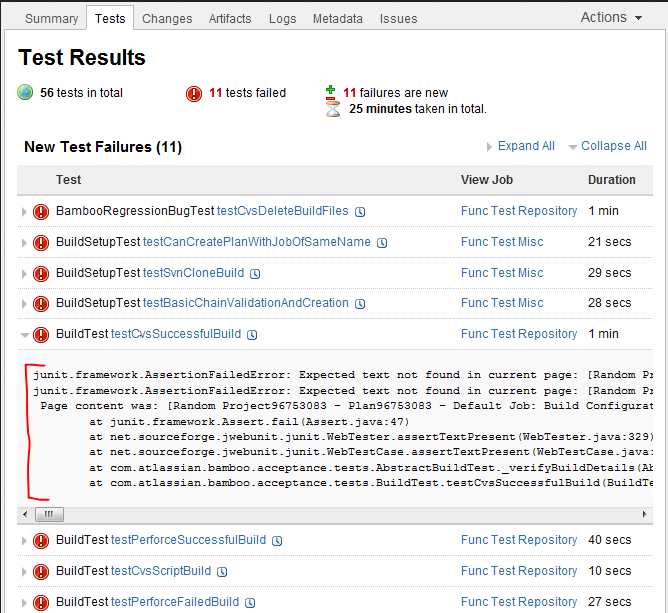Go to the Issues tab
This screenshot has width=668, height=613.
[398, 19]
